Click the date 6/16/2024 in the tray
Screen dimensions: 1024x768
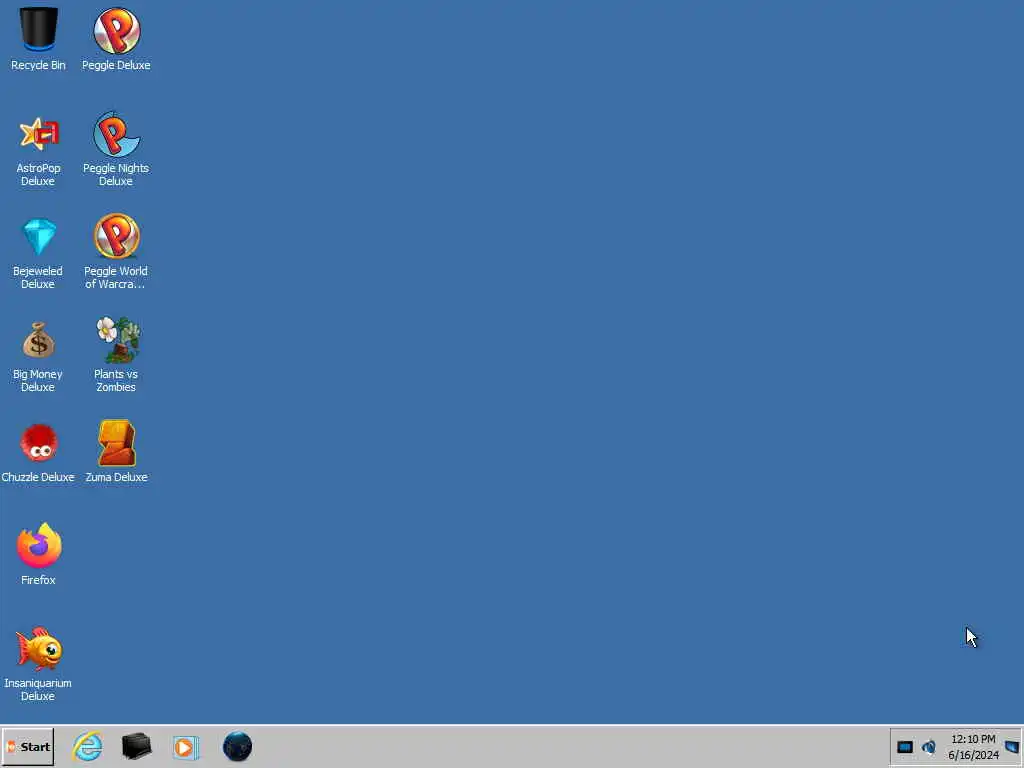pyautogui.click(x=974, y=755)
